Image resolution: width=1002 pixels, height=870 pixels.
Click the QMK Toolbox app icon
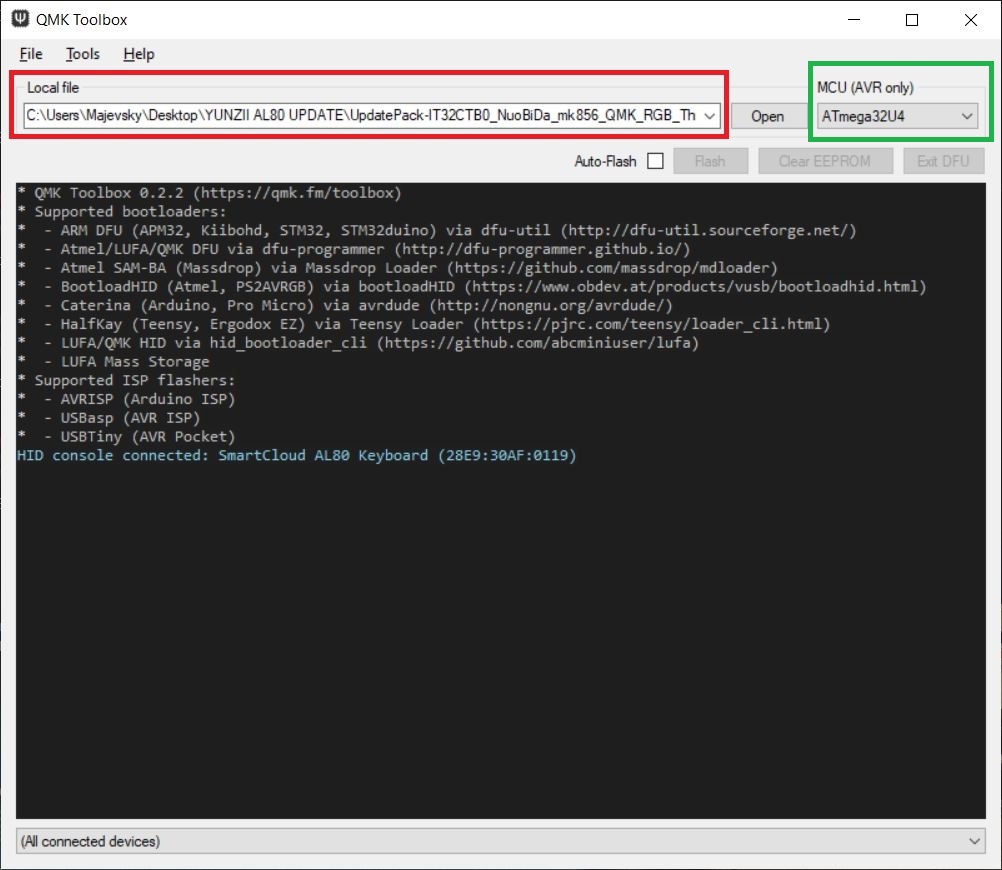click(x=20, y=19)
